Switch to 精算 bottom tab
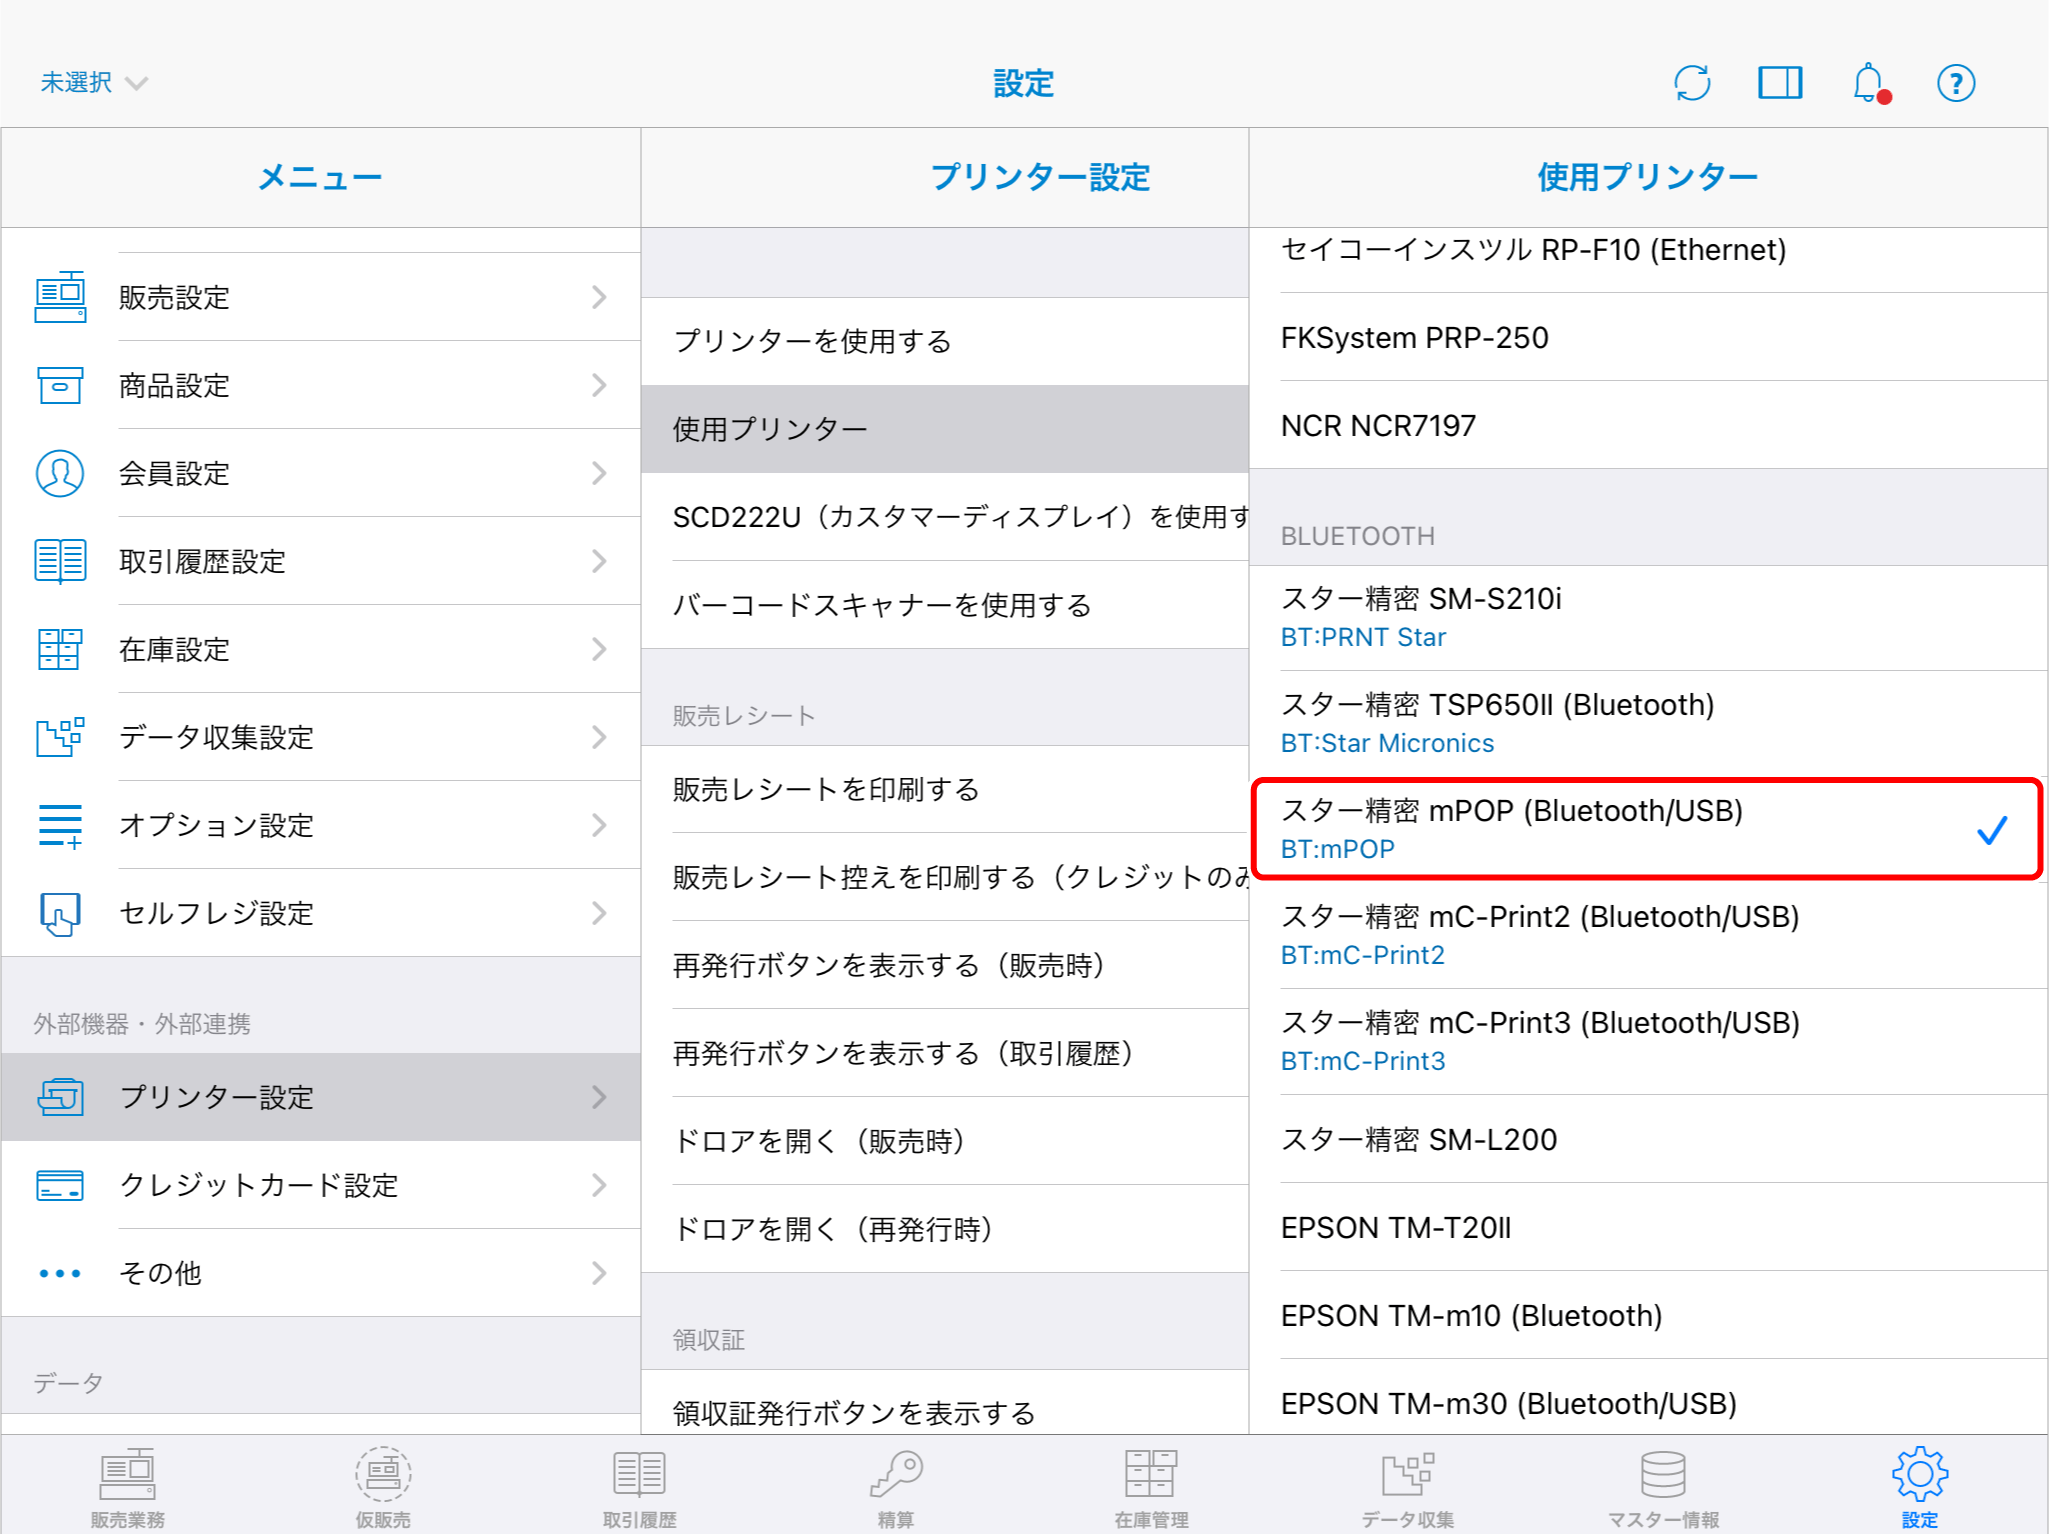The image size is (2049, 1534). (x=896, y=1487)
